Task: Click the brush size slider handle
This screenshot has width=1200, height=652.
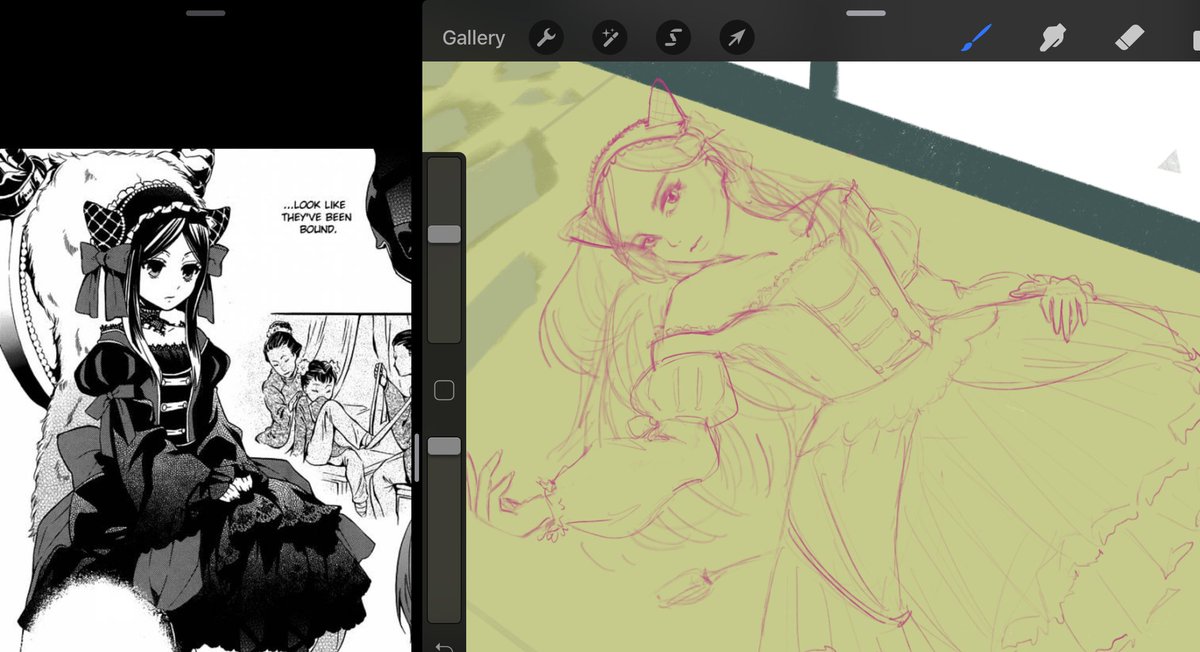Action: pos(444,234)
